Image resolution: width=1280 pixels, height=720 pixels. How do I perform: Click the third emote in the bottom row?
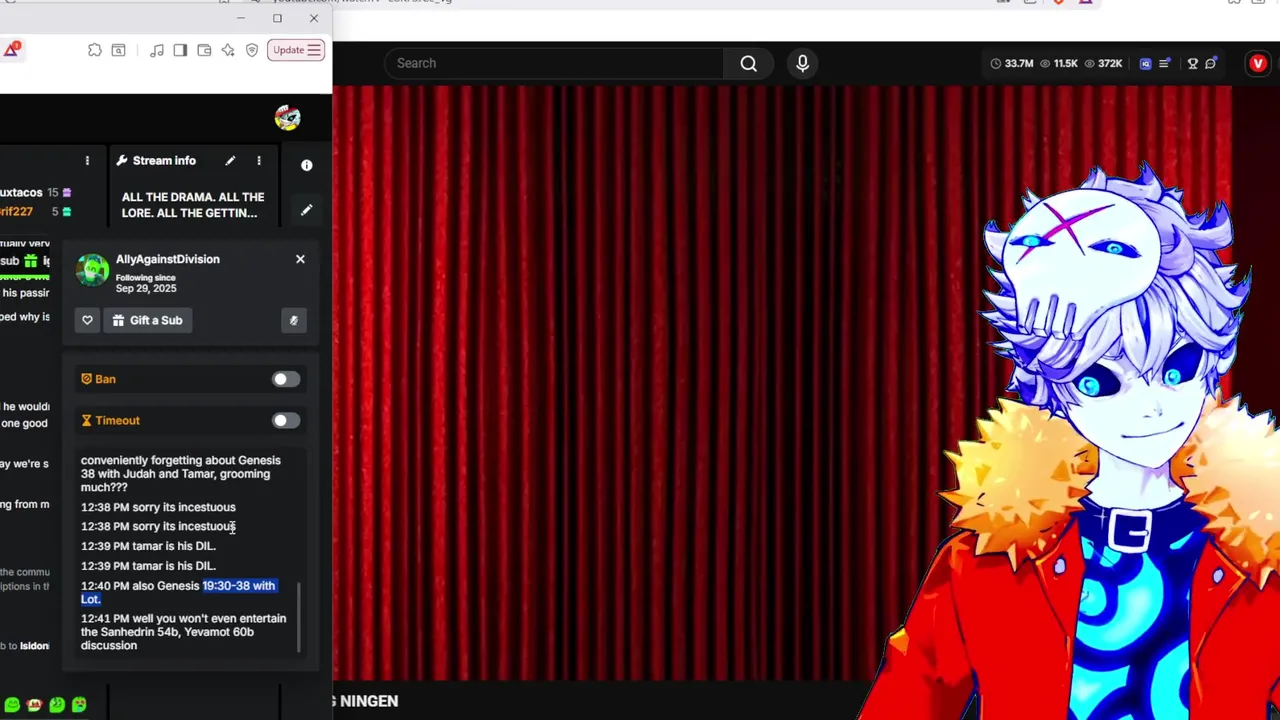pyautogui.click(x=57, y=705)
